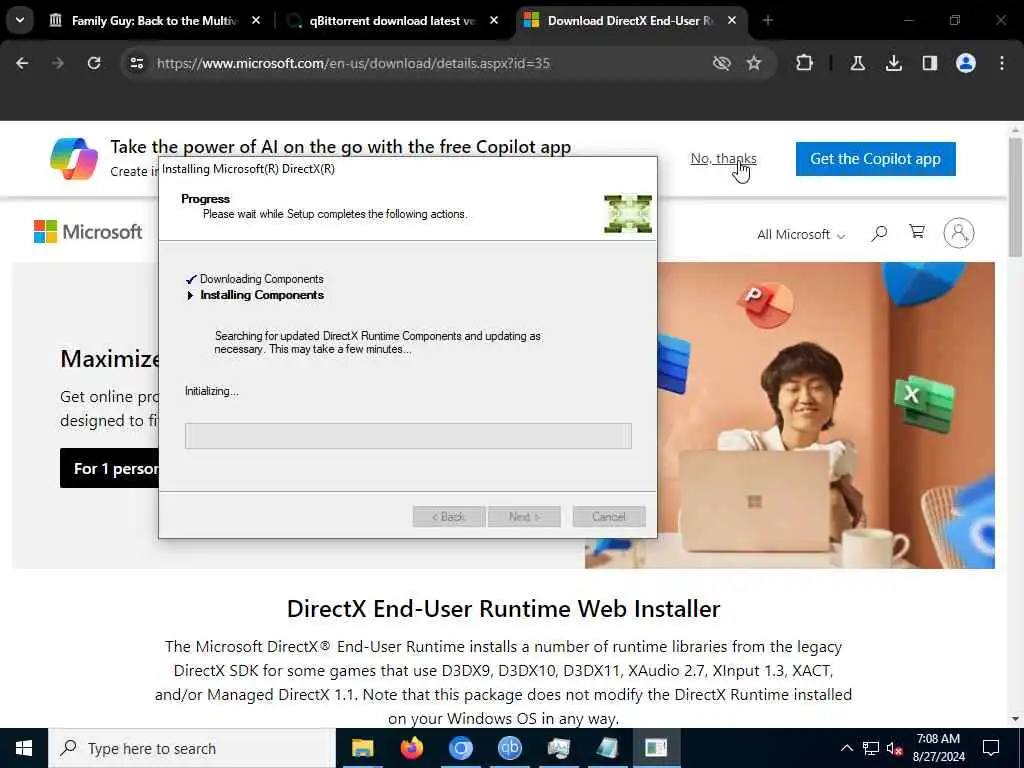The width and height of the screenshot is (1024, 768).
Task: Click the disabled Back button in installer
Action: pyautogui.click(x=449, y=517)
